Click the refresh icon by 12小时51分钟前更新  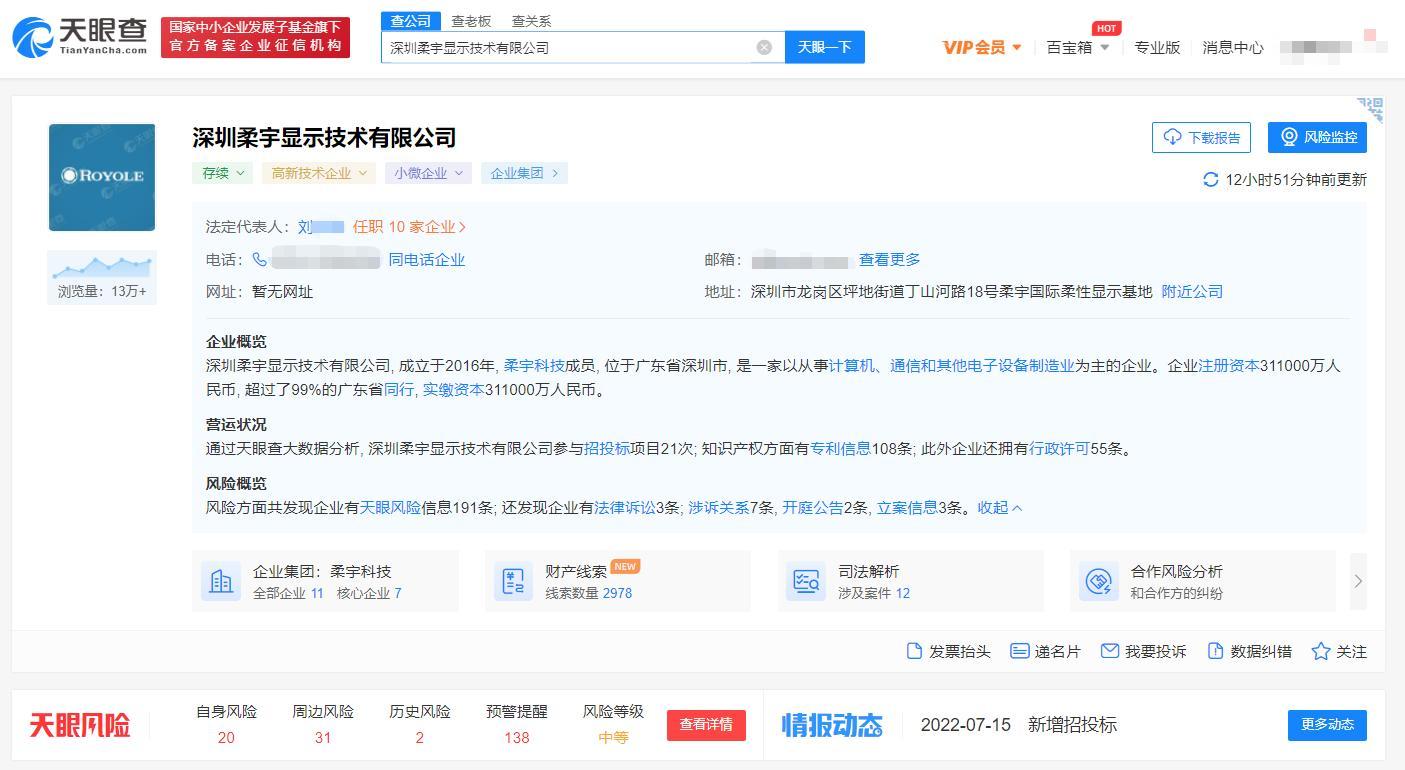(x=1210, y=179)
